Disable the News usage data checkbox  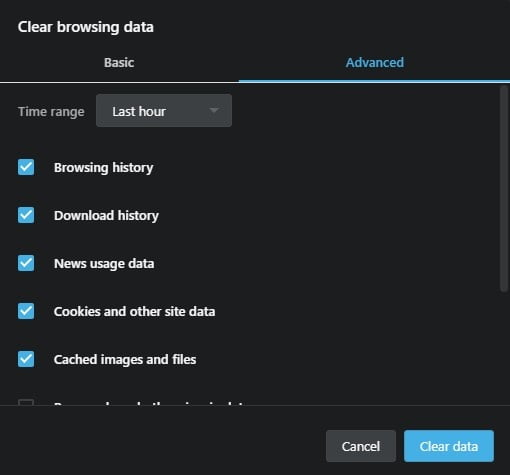coord(26,263)
